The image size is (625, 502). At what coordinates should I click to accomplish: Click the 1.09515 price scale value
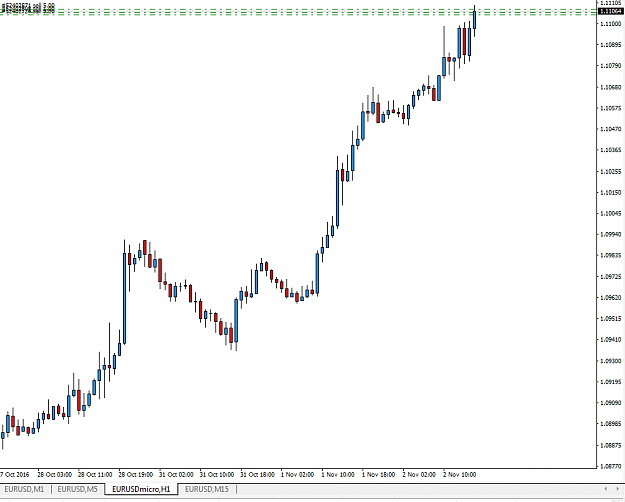coord(611,319)
